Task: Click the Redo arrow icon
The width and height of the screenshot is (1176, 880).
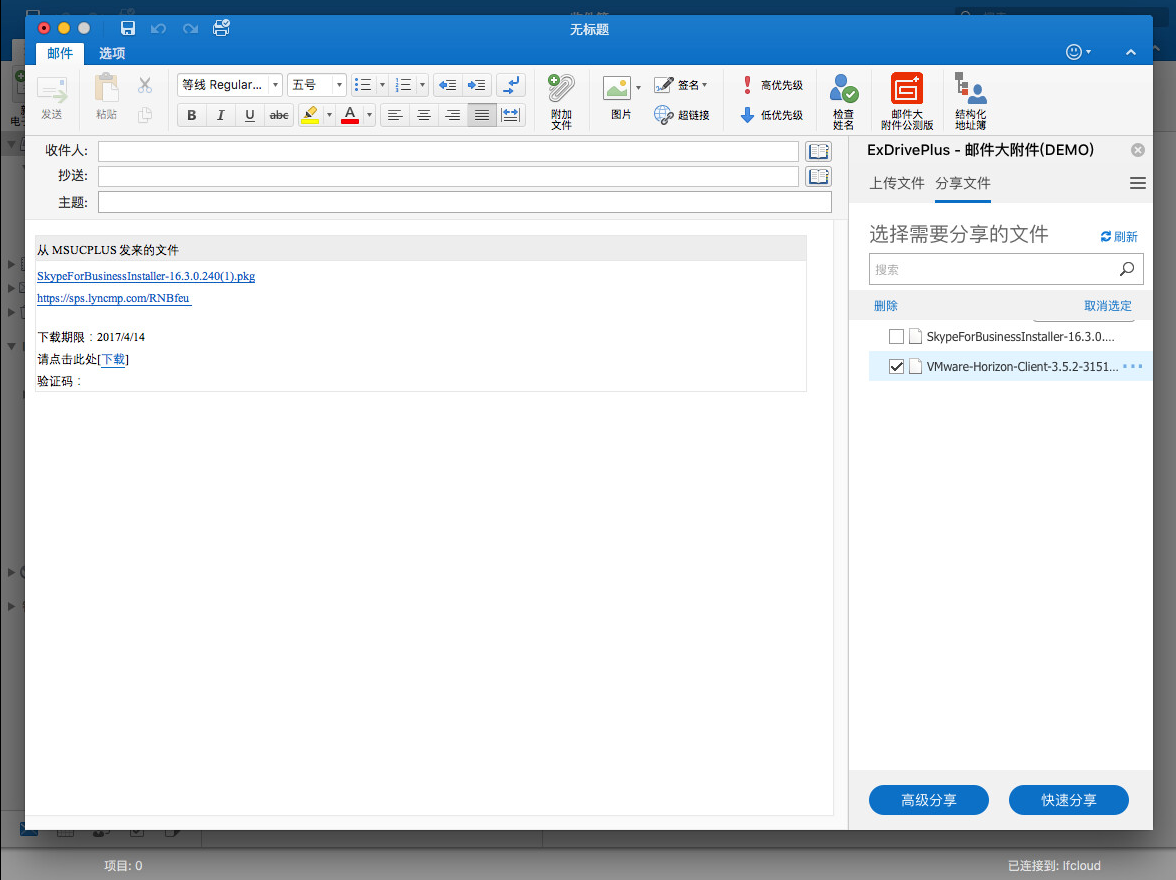Action: coord(190,29)
